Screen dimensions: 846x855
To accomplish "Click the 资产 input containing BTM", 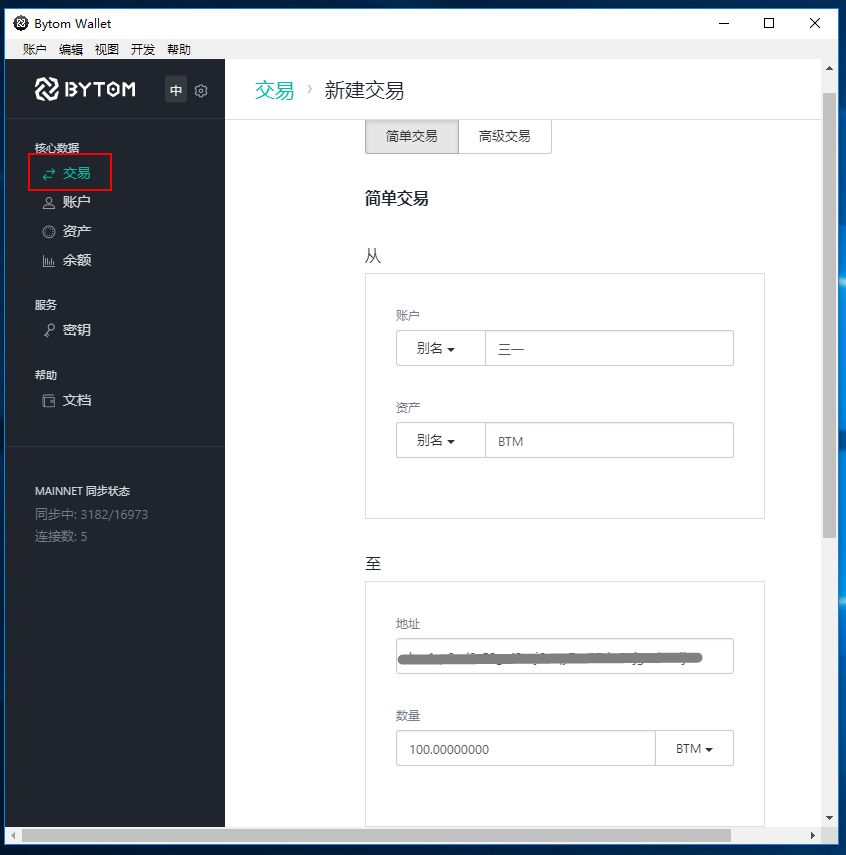I will pos(609,440).
